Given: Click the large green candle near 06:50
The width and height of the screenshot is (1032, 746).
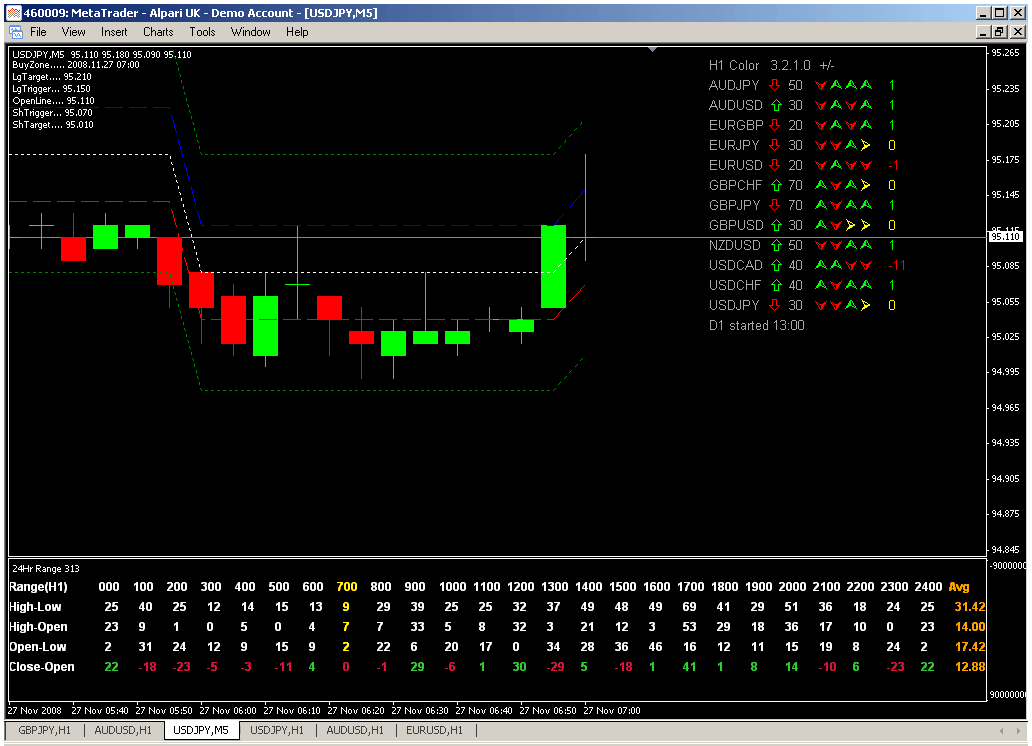Looking at the screenshot, I should [x=553, y=266].
